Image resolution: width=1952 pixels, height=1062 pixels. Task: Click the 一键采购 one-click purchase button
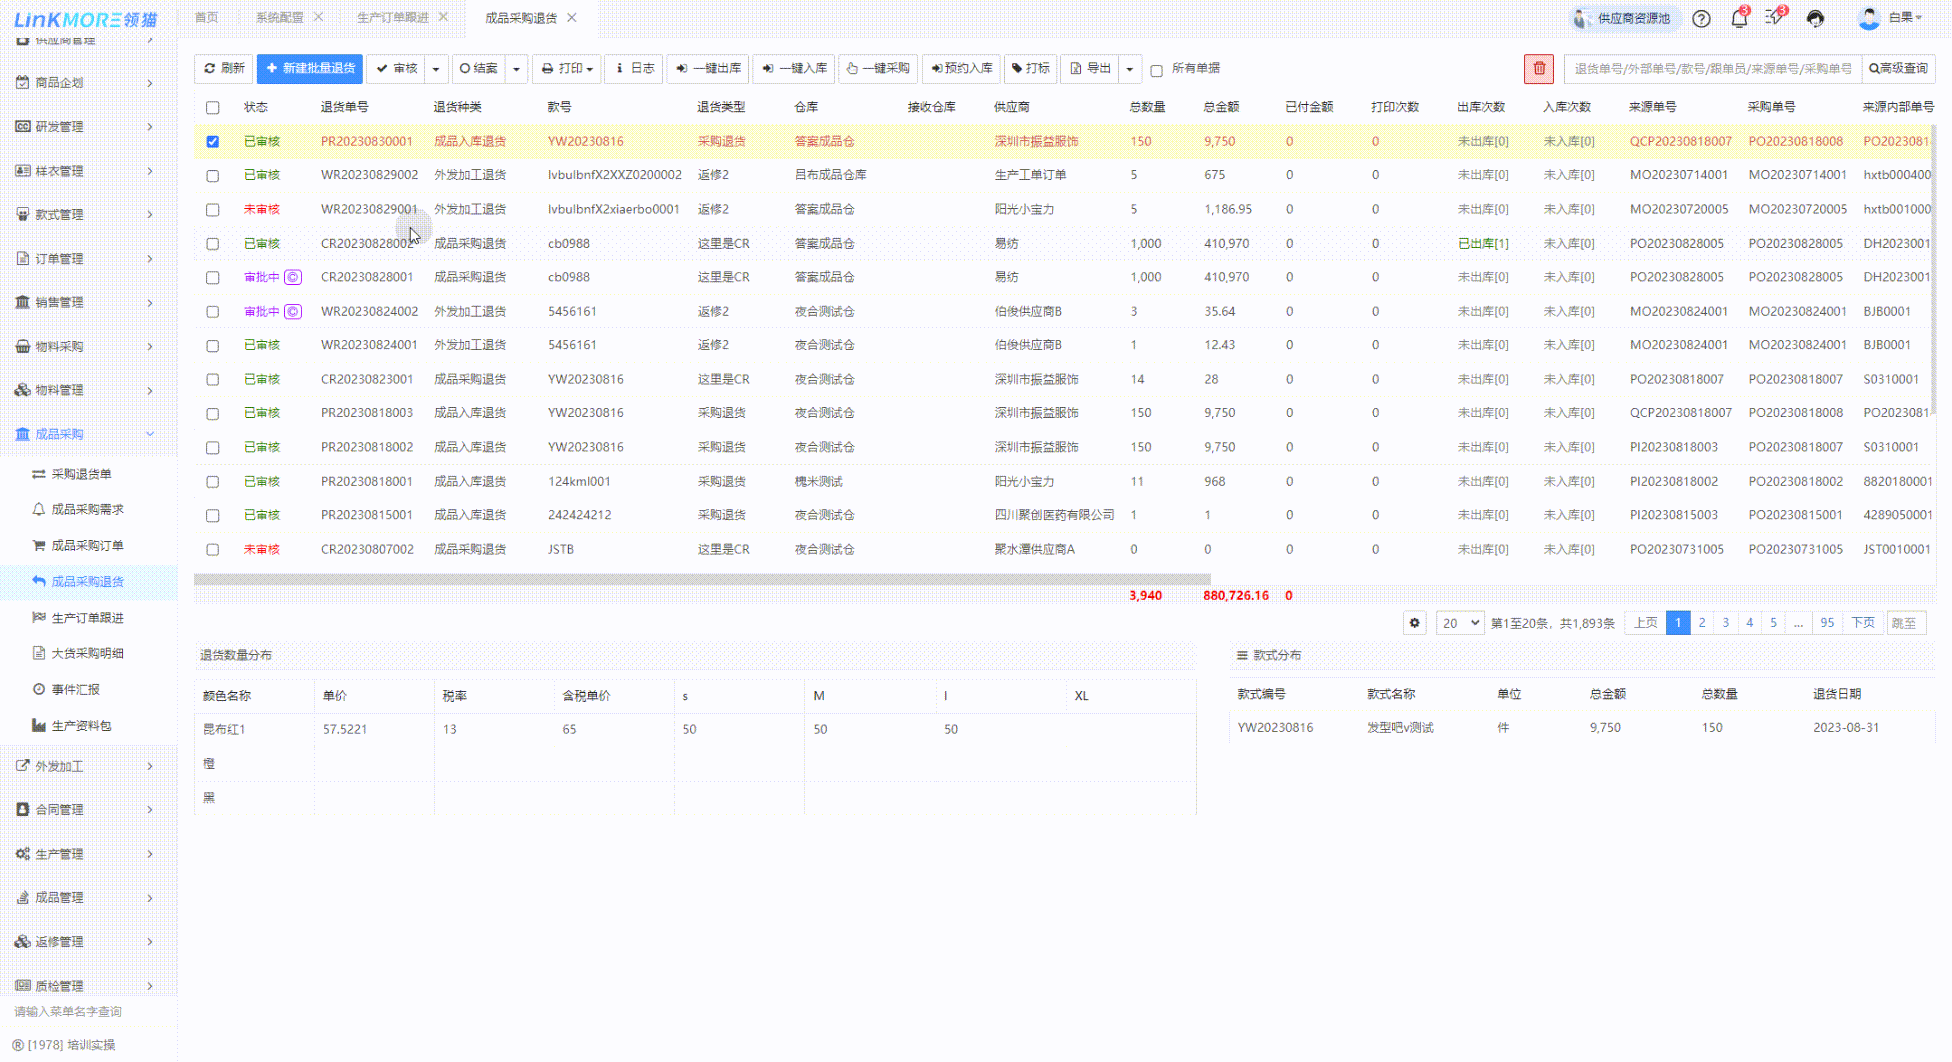tap(878, 68)
